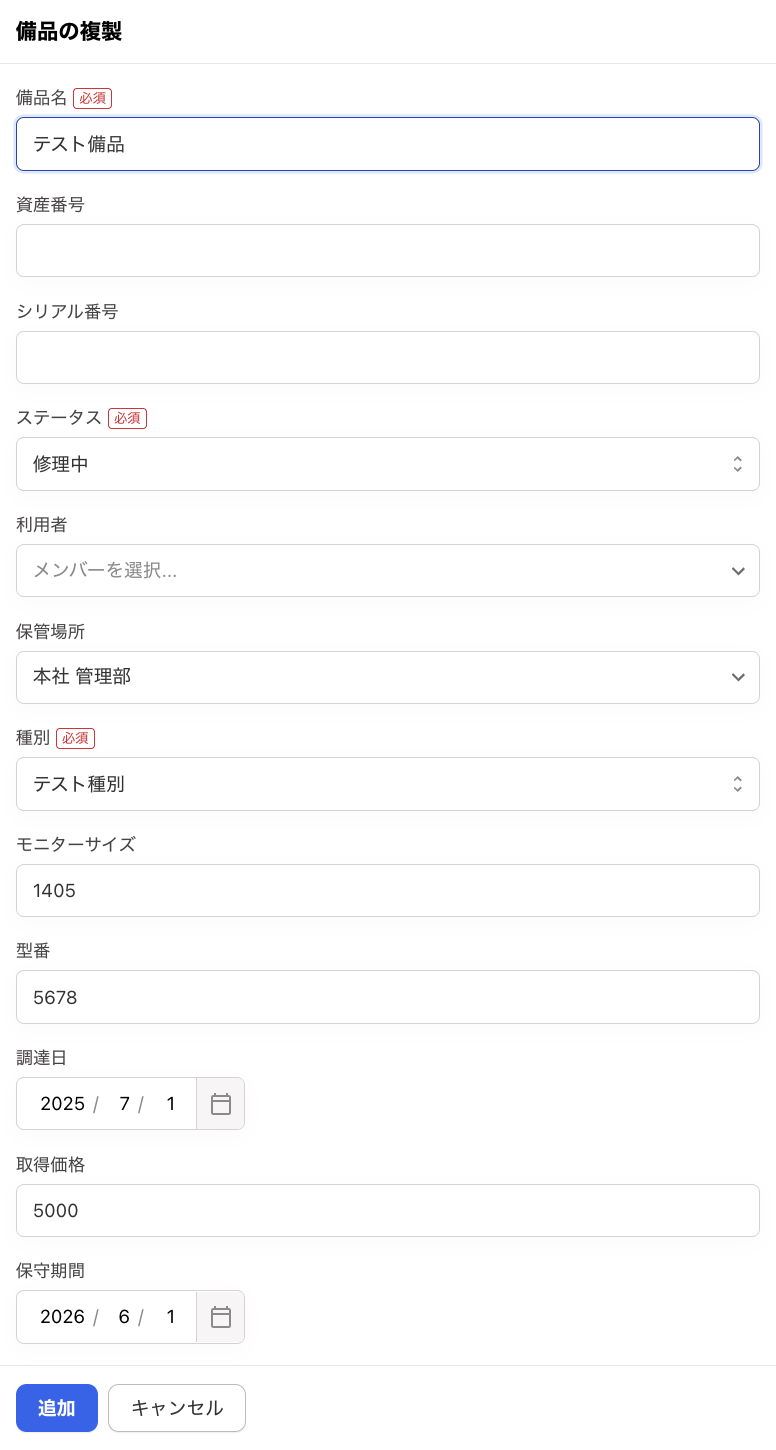This screenshot has width=776, height=1450.
Task: Open the 調達日 calendar picker icon
Action: (x=220, y=1103)
